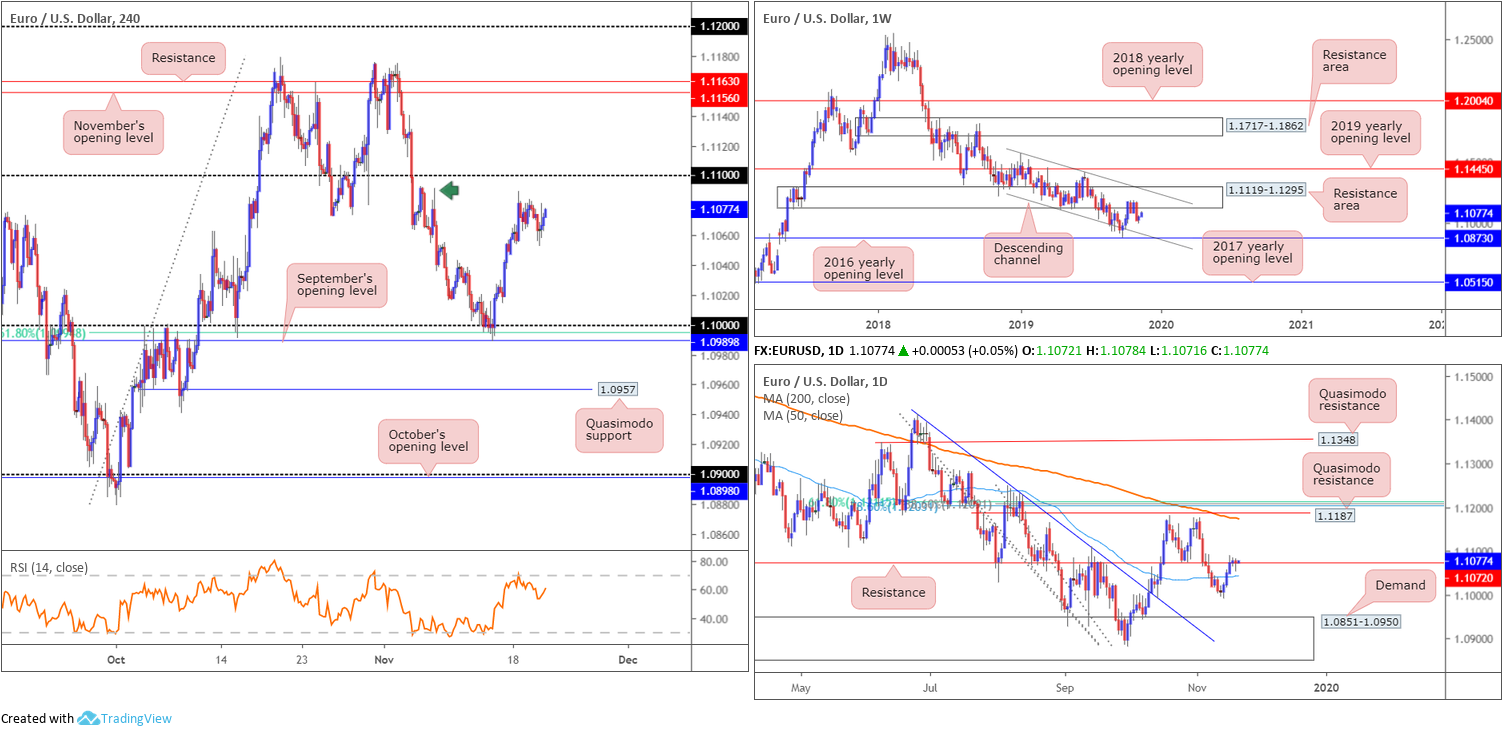Click the Resistance callout on the 240 chart
Screen dimensions: 1507x733
coord(183,58)
